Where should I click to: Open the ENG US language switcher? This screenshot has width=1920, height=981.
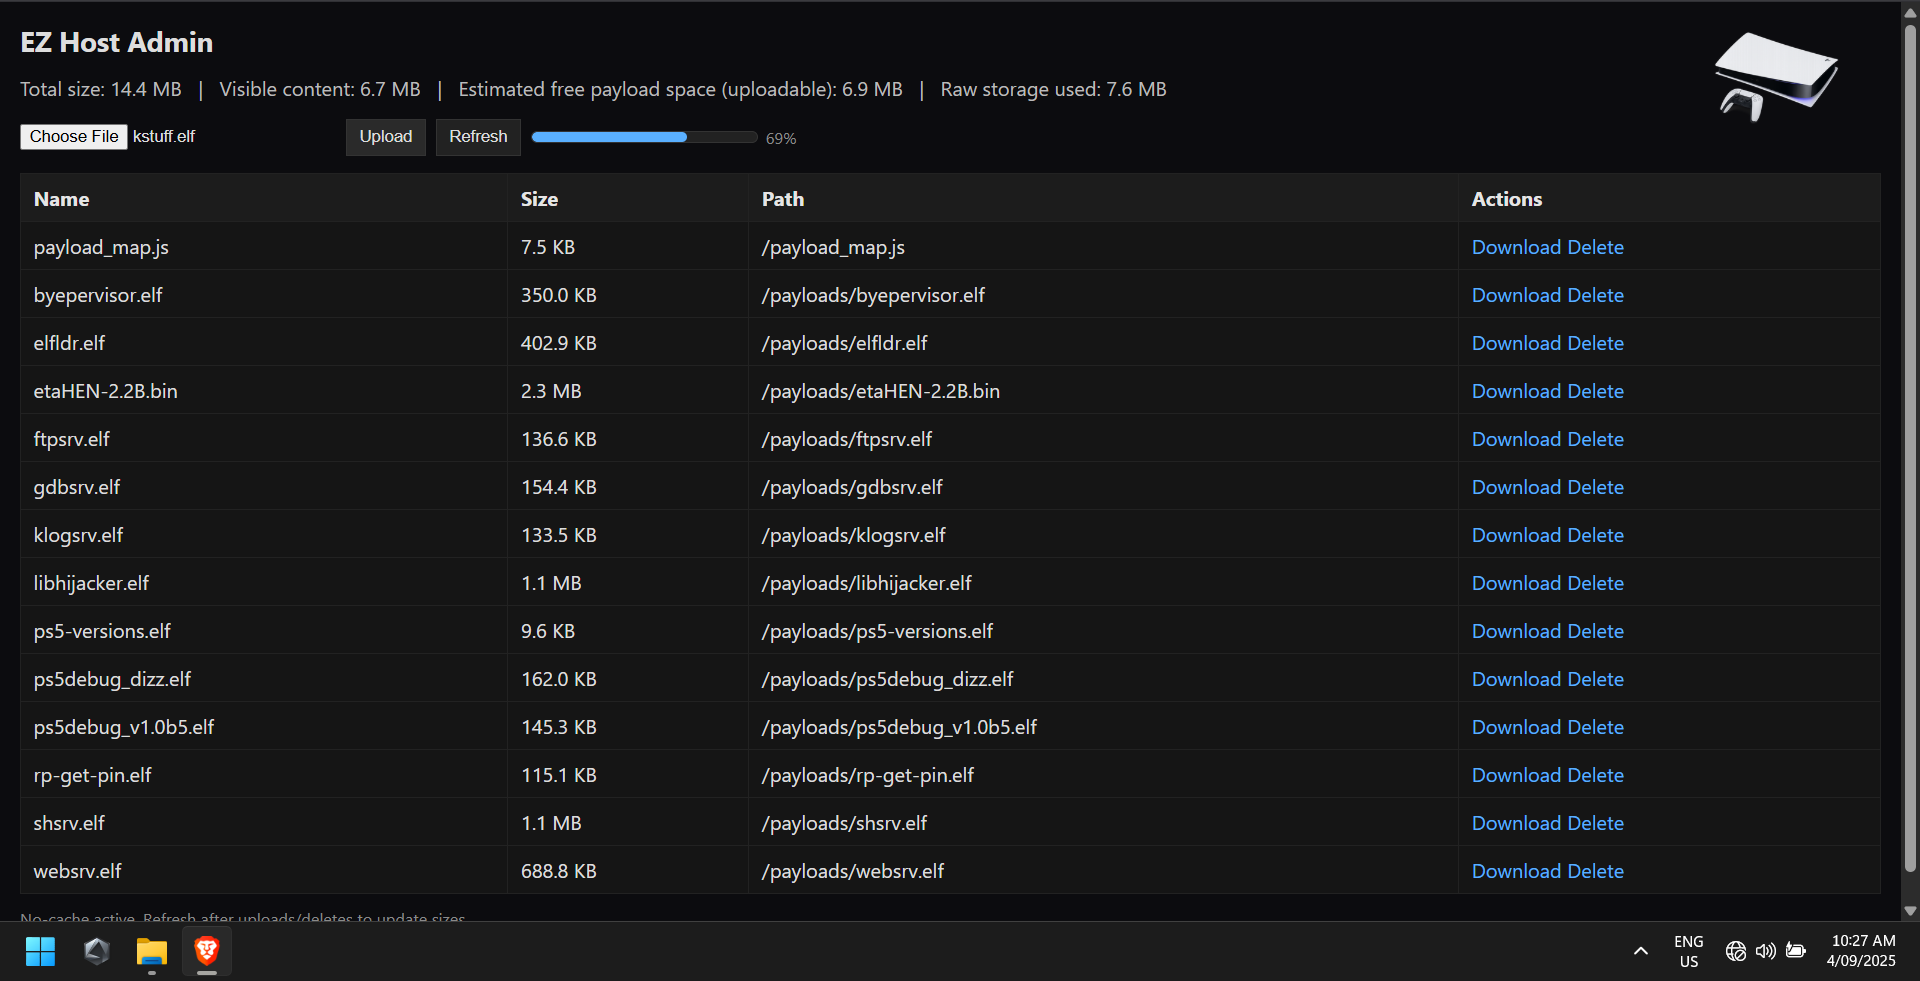(1689, 951)
